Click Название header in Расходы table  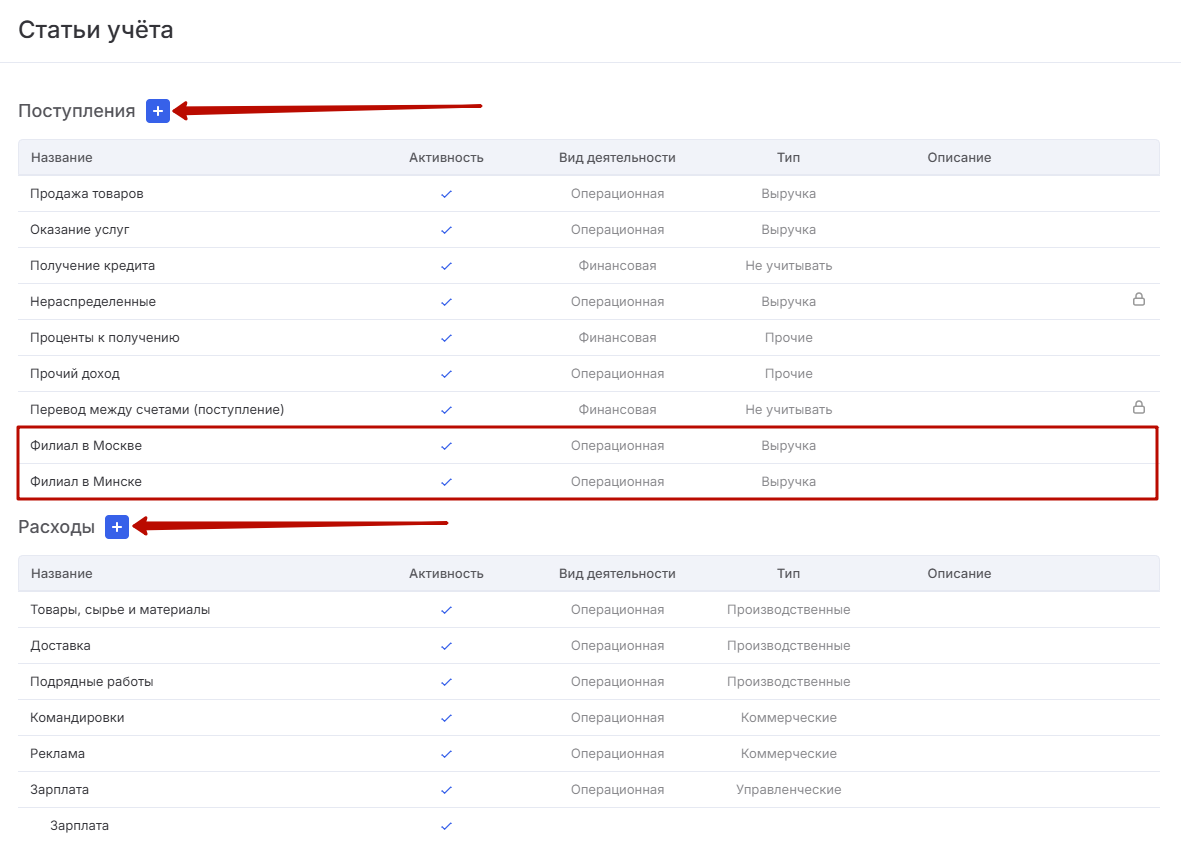coord(62,573)
